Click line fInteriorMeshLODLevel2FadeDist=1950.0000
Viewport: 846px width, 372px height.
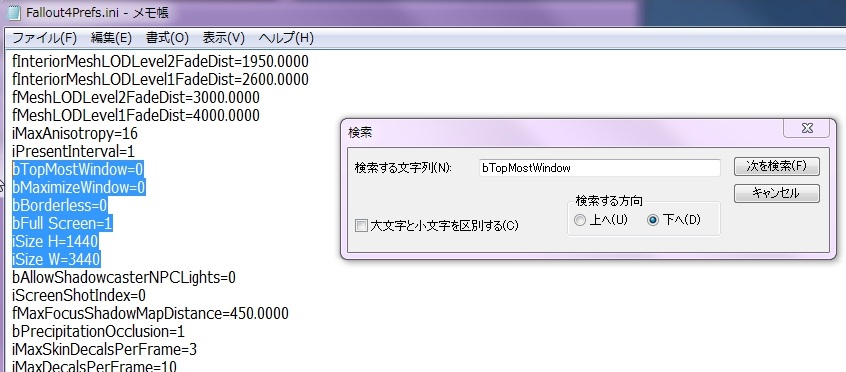coord(160,61)
